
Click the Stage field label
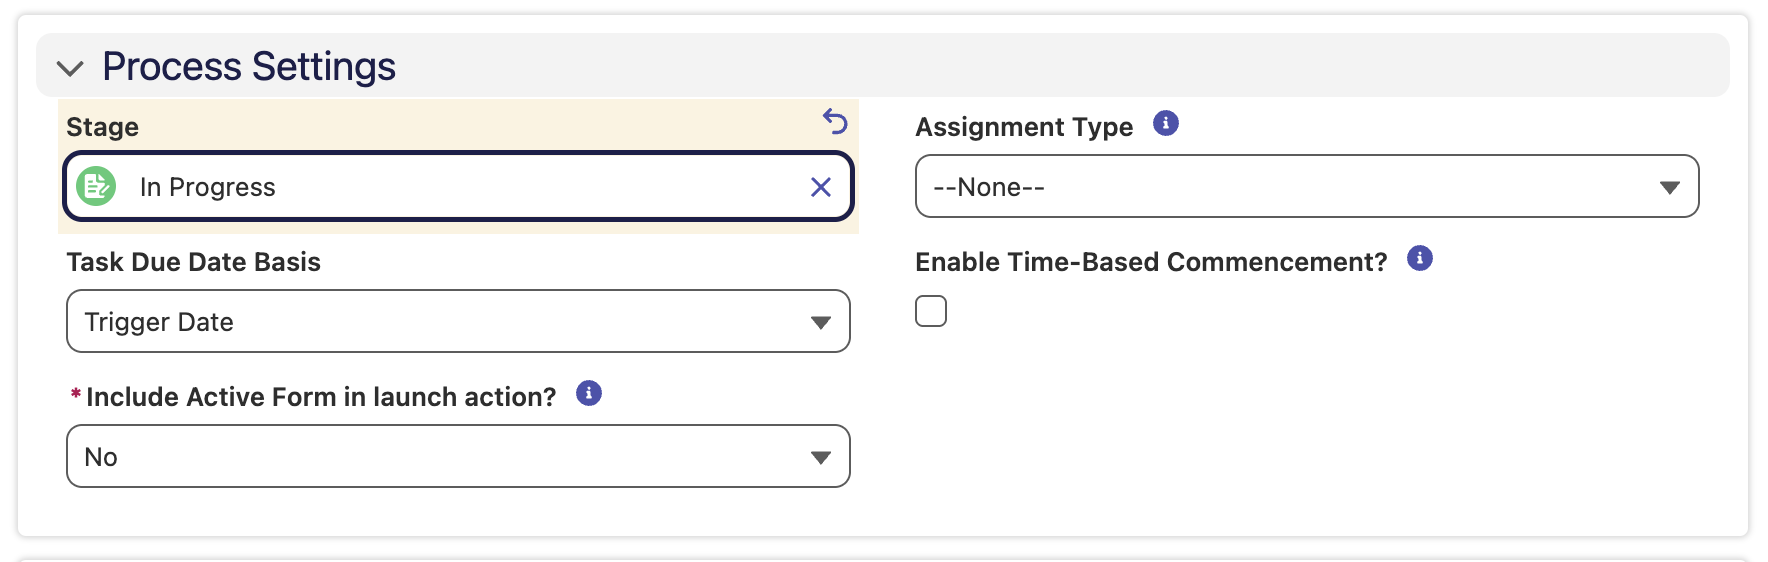pyautogui.click(x=103, y=127)
